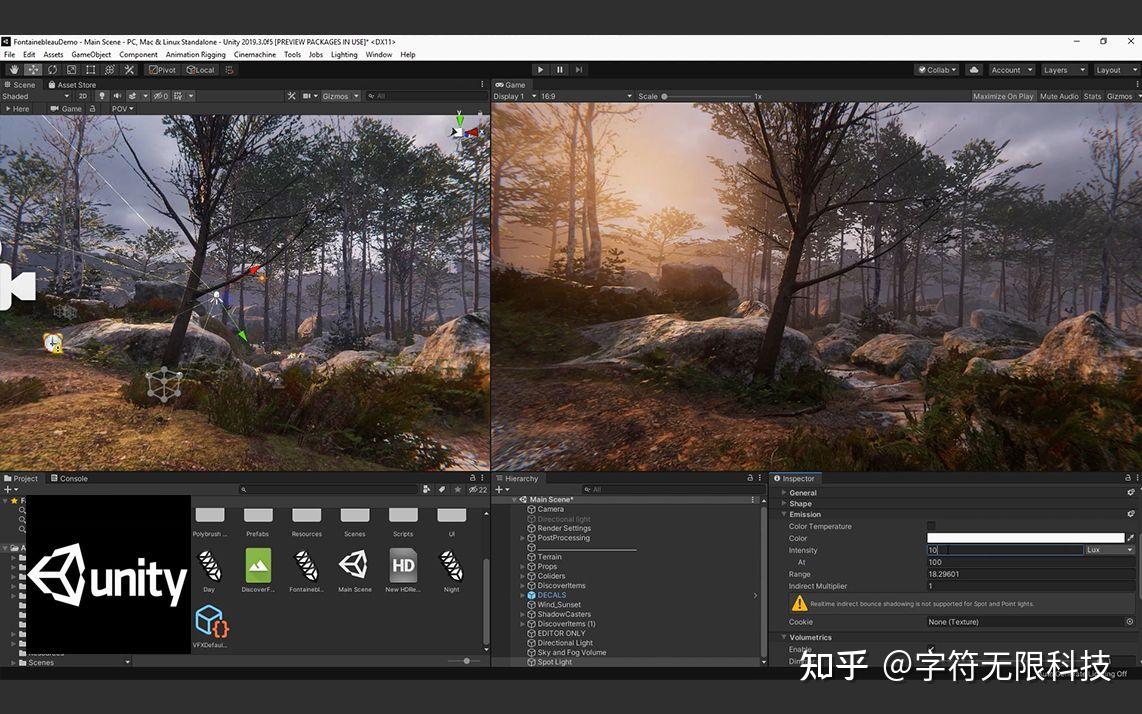Open the Lux intensity unit dropdown
The image size is (1142, 714).
click(x=1110, y=550)
